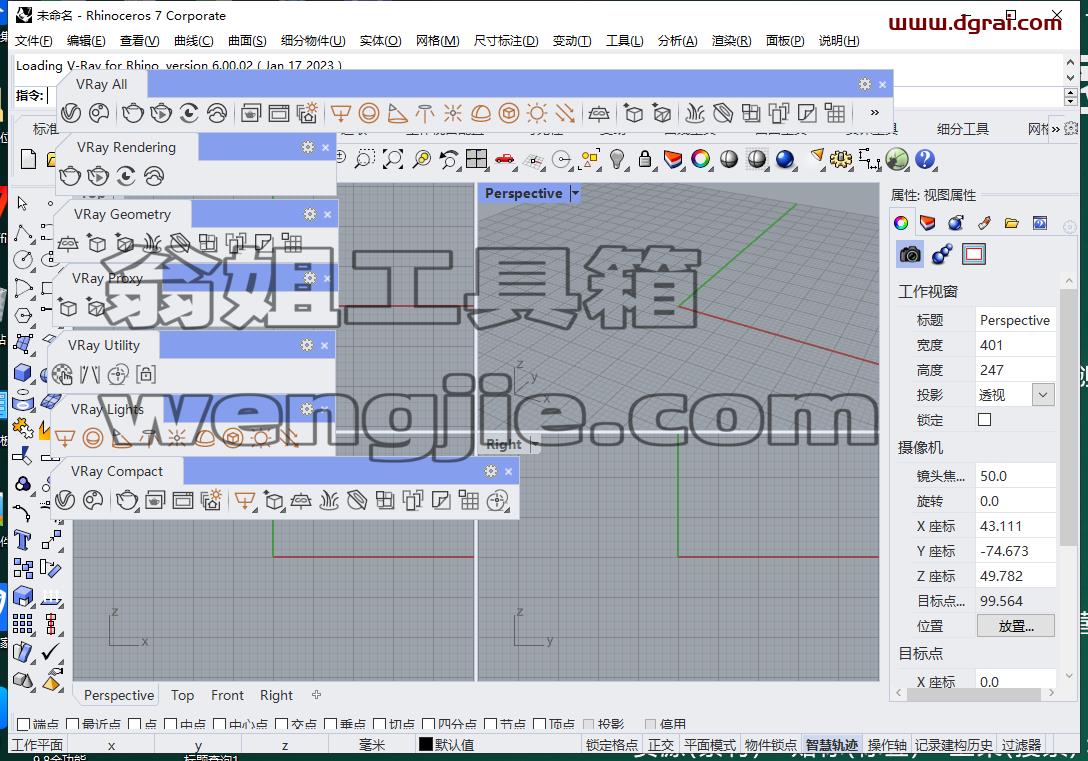Enable the 中点 object snap checkbox
The width and height of the screenshot is (1088, 761).
(170, 724)
